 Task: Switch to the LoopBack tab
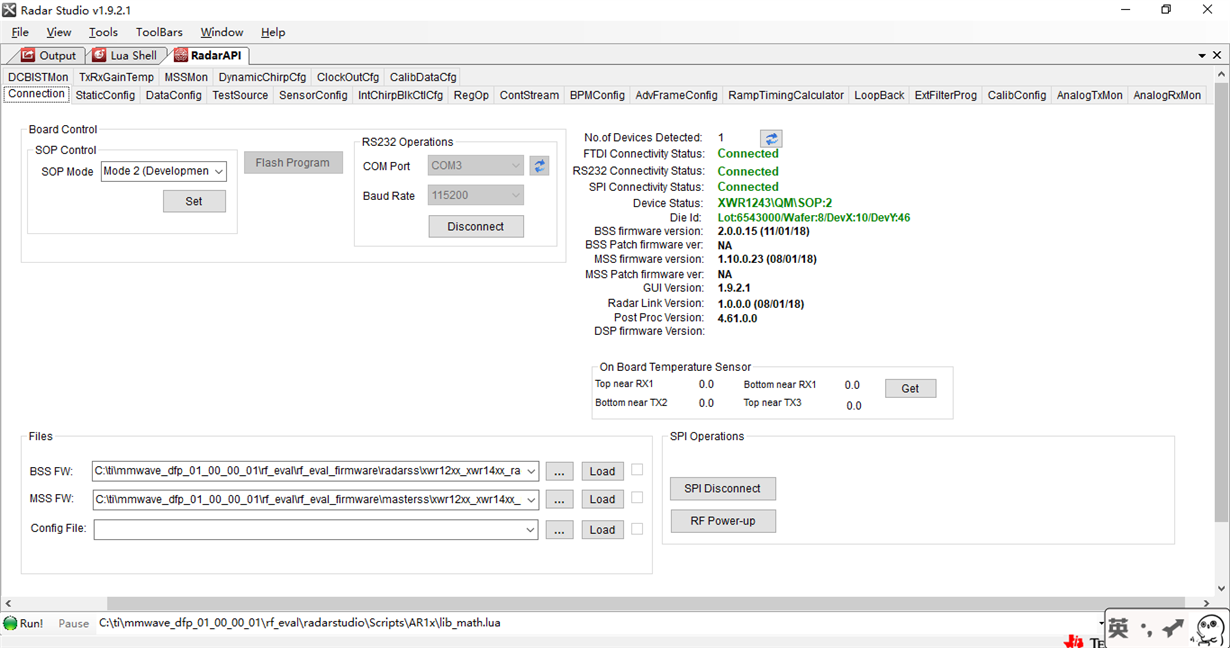[879, 95]
